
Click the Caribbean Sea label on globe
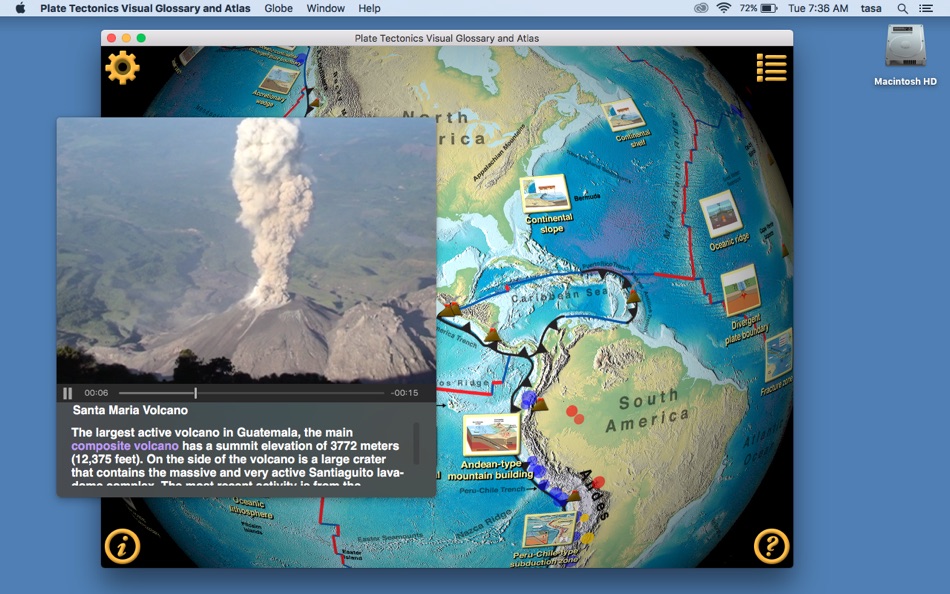coord(559,295)
